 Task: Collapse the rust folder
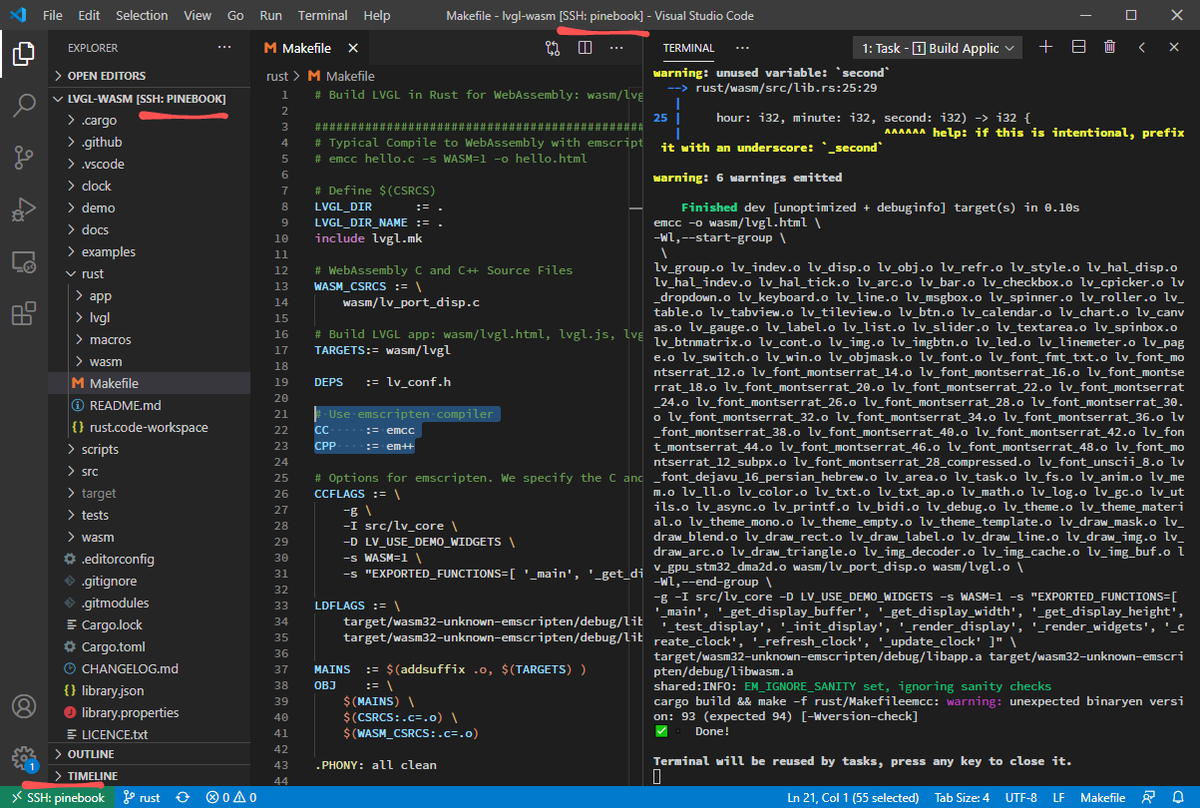tap(148, 273)
